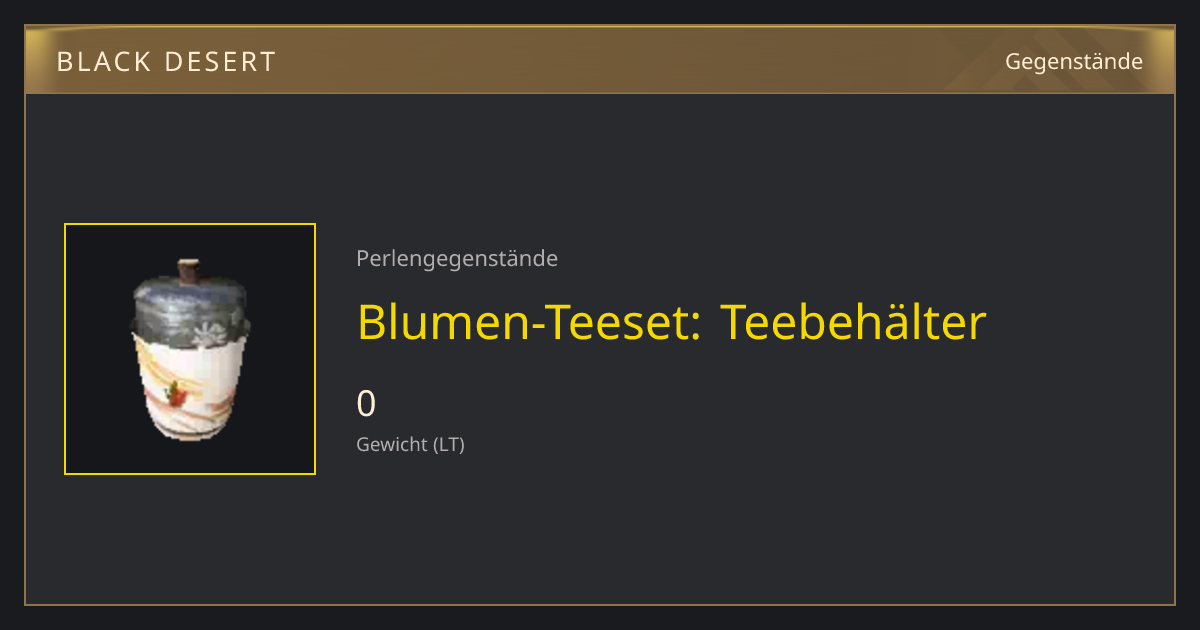1200x630 pixels.
Task: Click the golden header banner center
Action: click(600, 60)
